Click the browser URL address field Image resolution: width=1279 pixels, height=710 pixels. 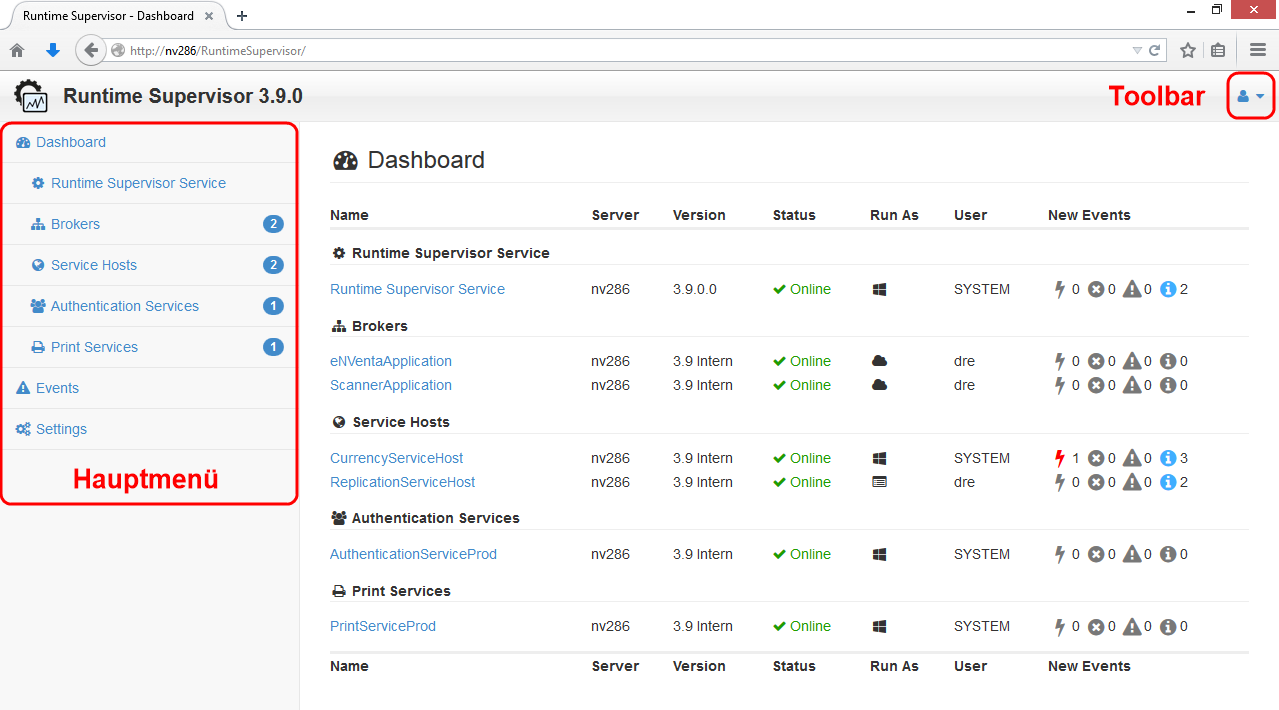pyautogui.click(x=600, y=50)
